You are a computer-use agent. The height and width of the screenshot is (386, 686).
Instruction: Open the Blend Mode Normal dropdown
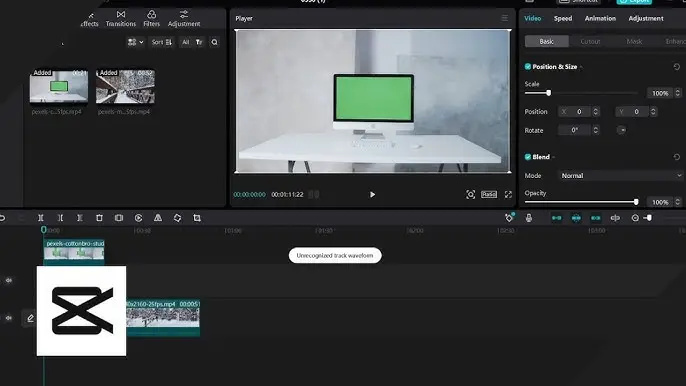(620, 175)
